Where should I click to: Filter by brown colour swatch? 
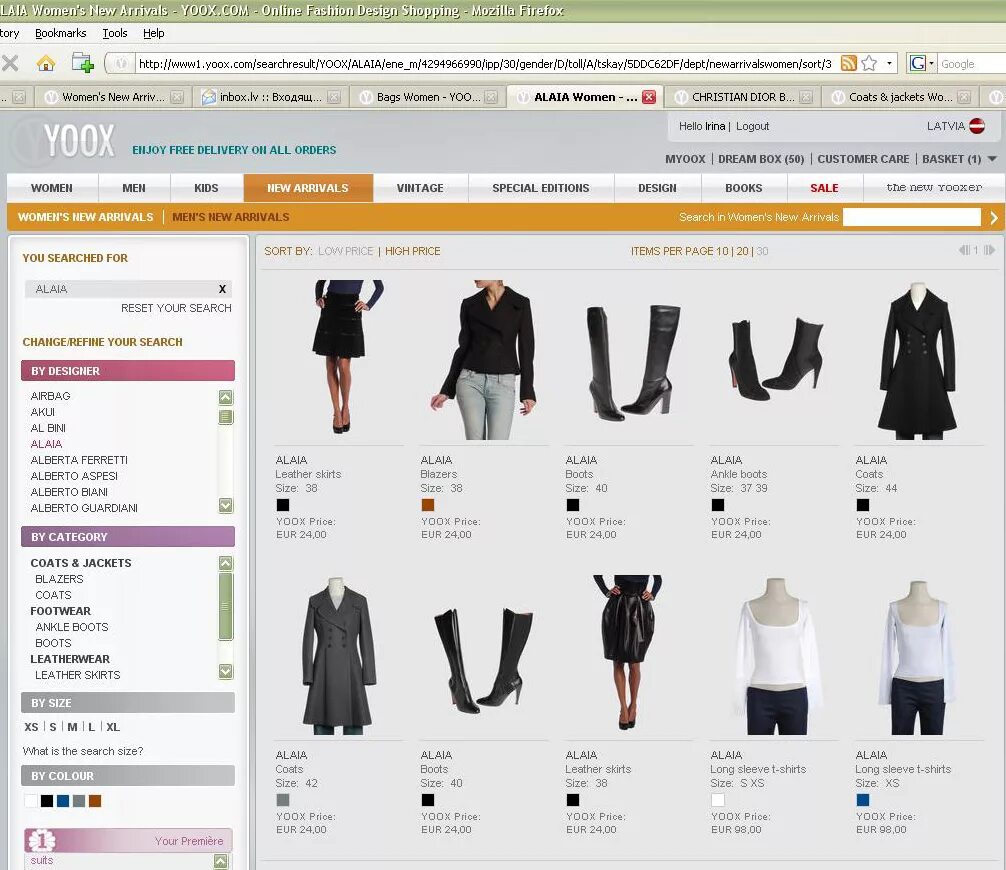95,801
